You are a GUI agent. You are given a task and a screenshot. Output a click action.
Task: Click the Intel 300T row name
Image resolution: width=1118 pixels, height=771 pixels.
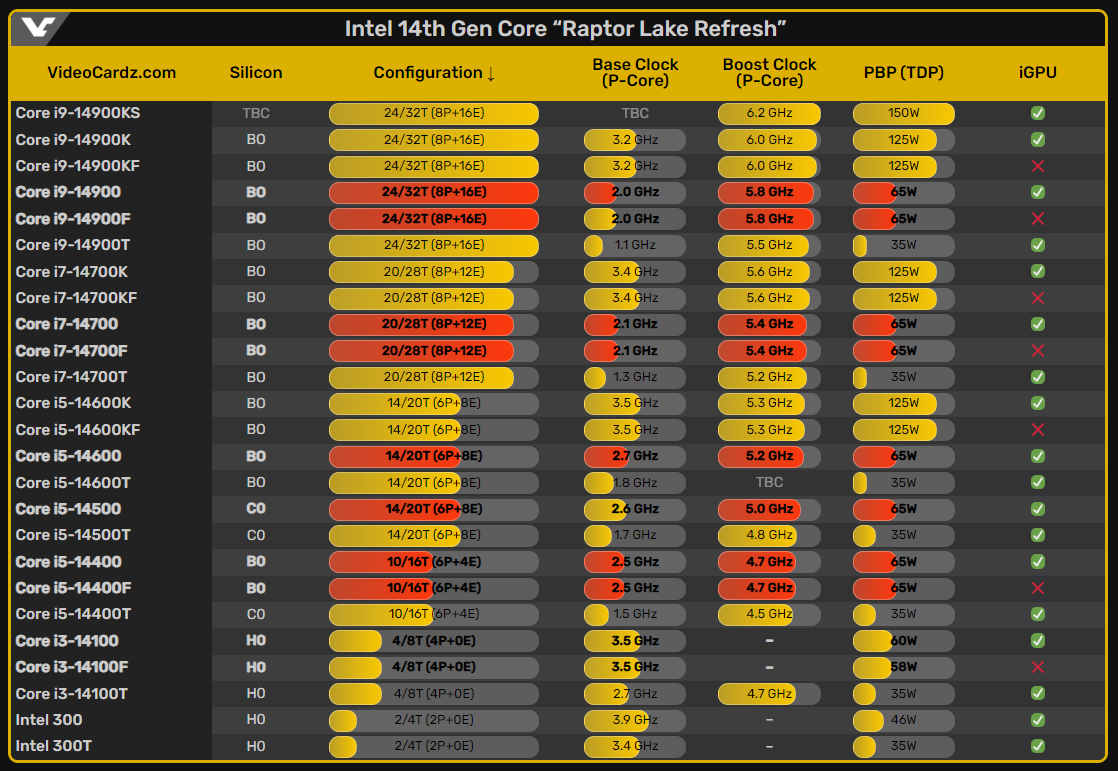pyautogui.click(x=53, y=746)
